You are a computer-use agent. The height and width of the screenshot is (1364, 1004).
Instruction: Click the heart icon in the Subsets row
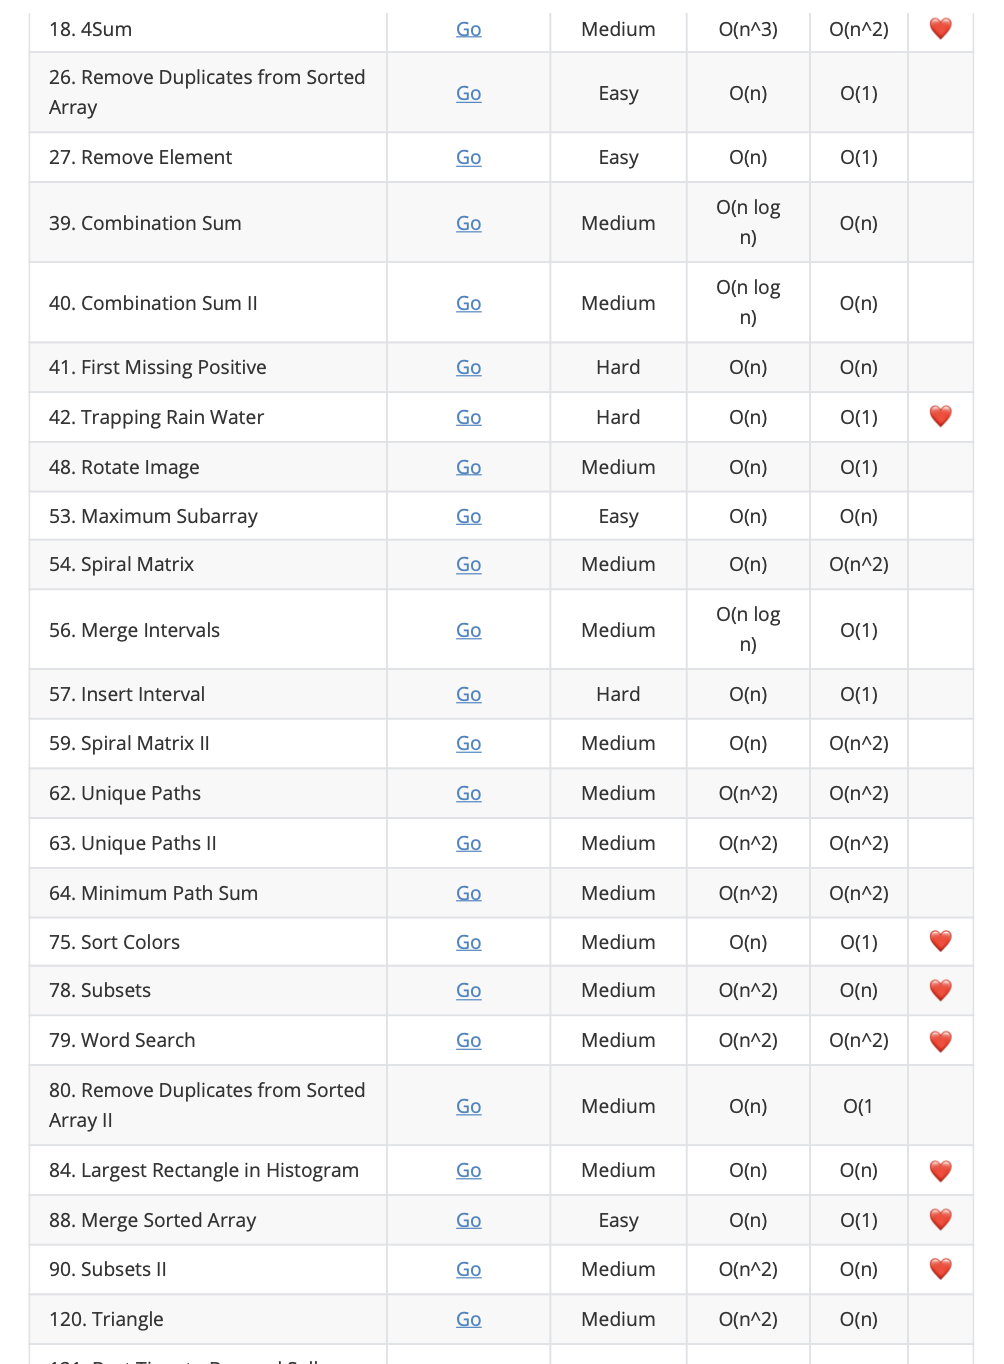click(940, 991)
